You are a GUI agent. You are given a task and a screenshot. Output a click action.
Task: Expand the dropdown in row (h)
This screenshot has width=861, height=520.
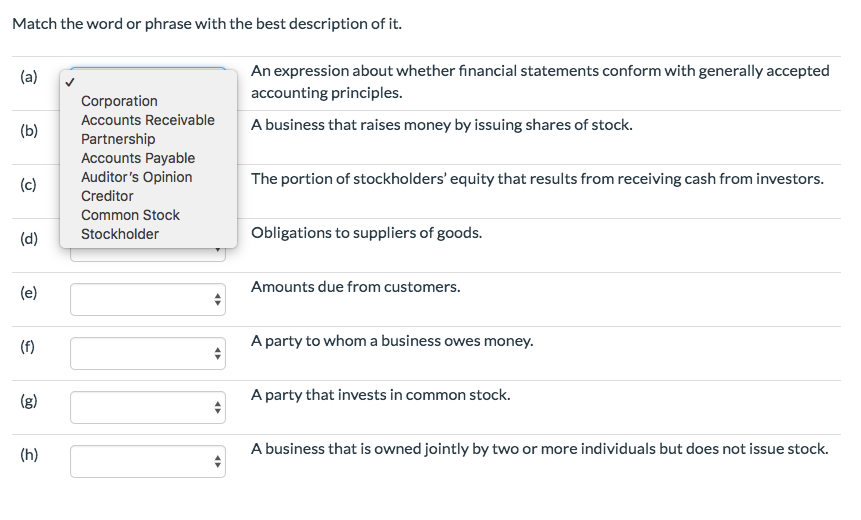coord(148,461)
